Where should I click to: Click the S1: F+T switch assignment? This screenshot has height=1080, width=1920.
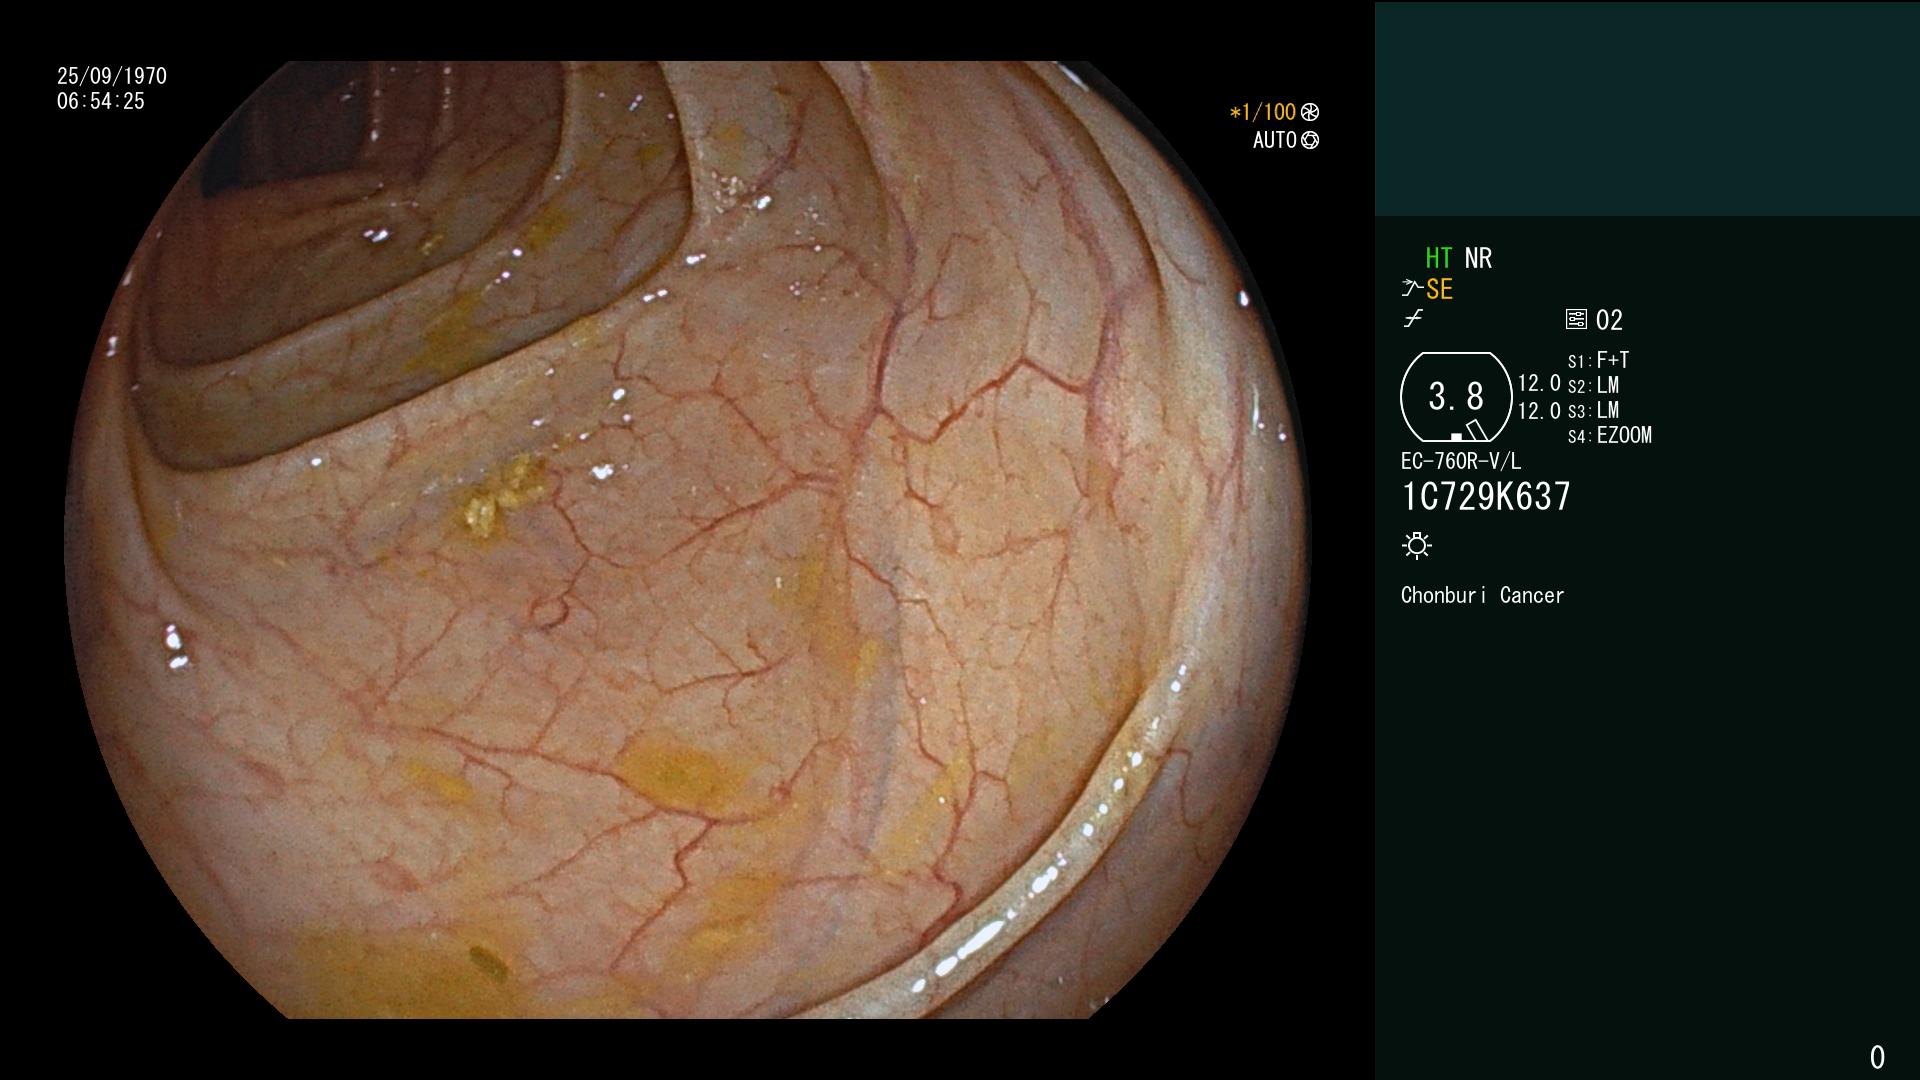coord(1598,361)
